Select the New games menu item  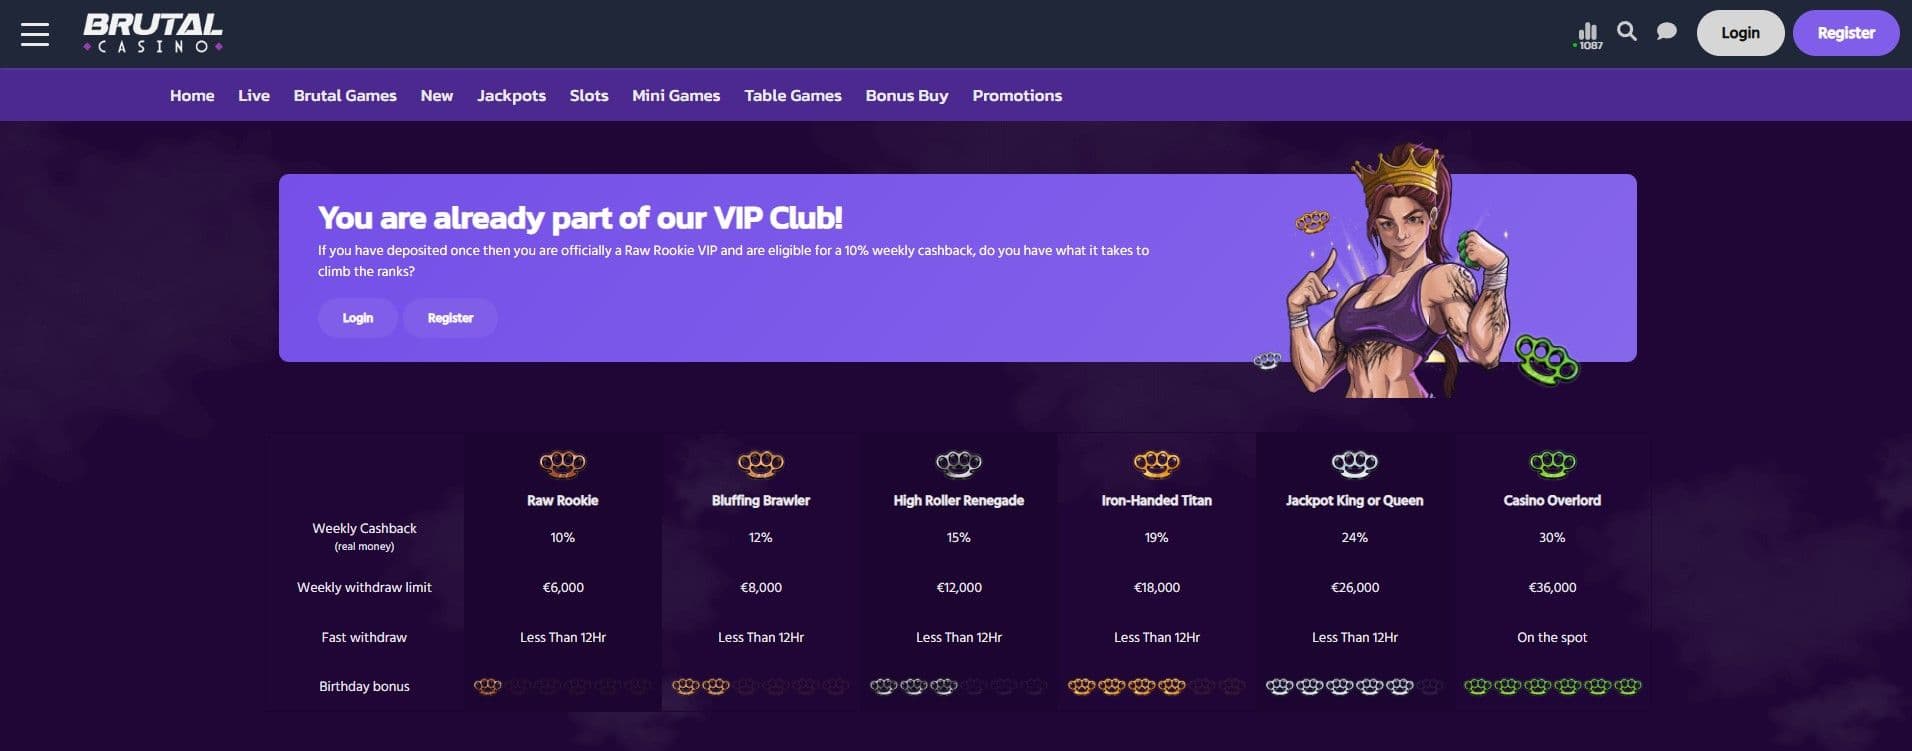[x=436, y=95]
